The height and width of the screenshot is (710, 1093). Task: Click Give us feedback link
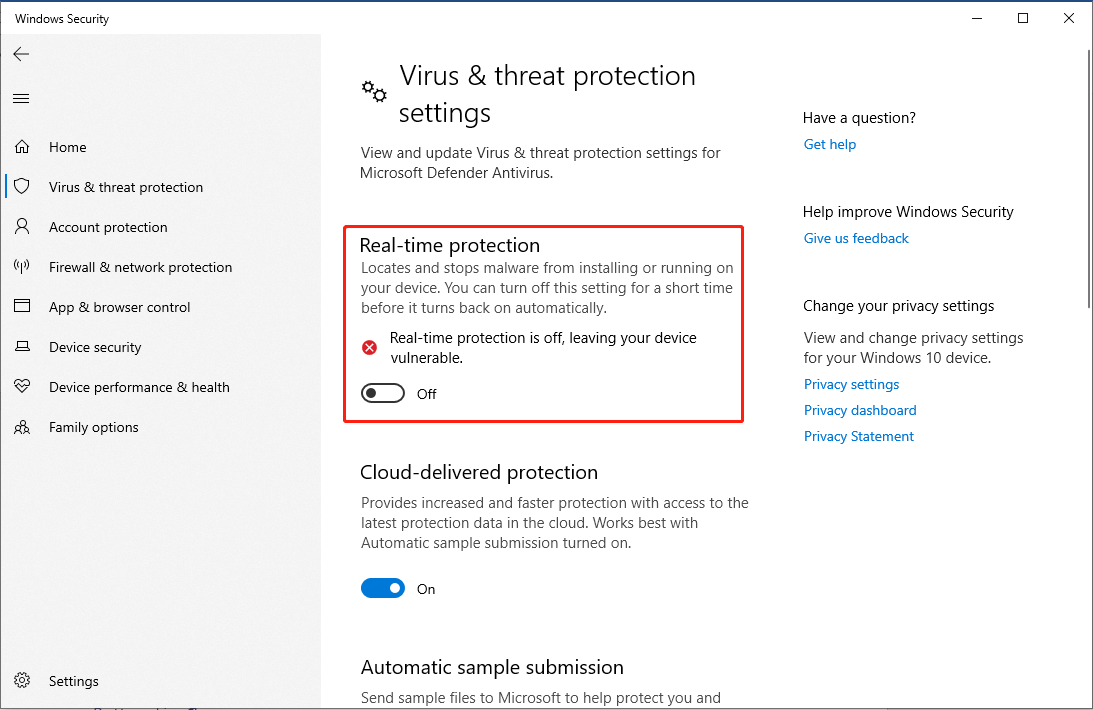tap(856, 238)
